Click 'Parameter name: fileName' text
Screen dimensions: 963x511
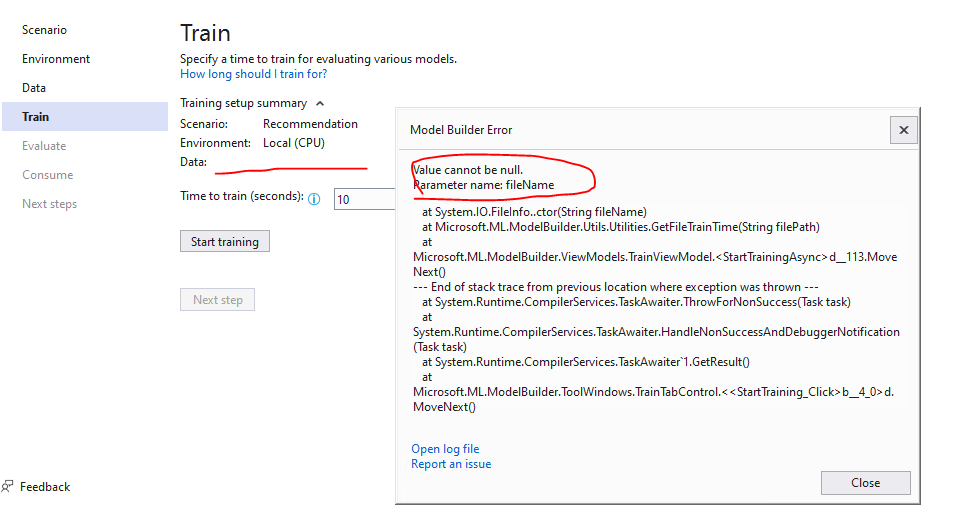pos(484,184)
